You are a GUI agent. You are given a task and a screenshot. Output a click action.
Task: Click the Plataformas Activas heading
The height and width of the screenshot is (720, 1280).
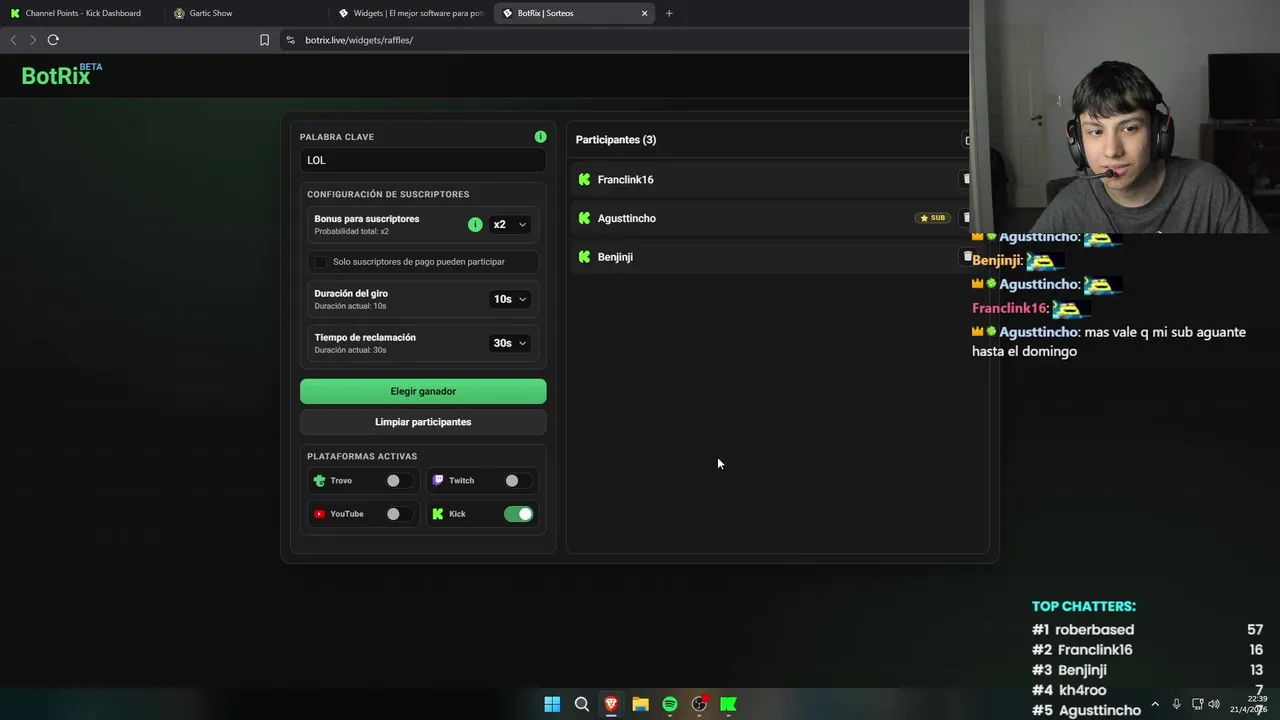(362, 456)
